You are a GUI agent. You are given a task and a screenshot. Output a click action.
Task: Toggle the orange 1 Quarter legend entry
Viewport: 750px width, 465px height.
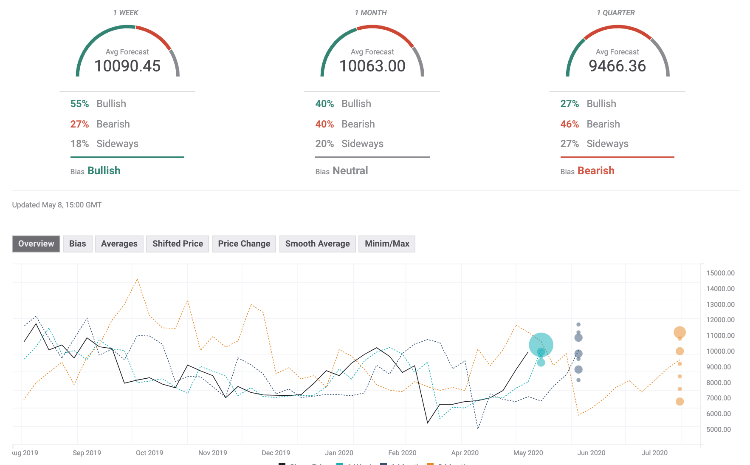coord(445,463)
